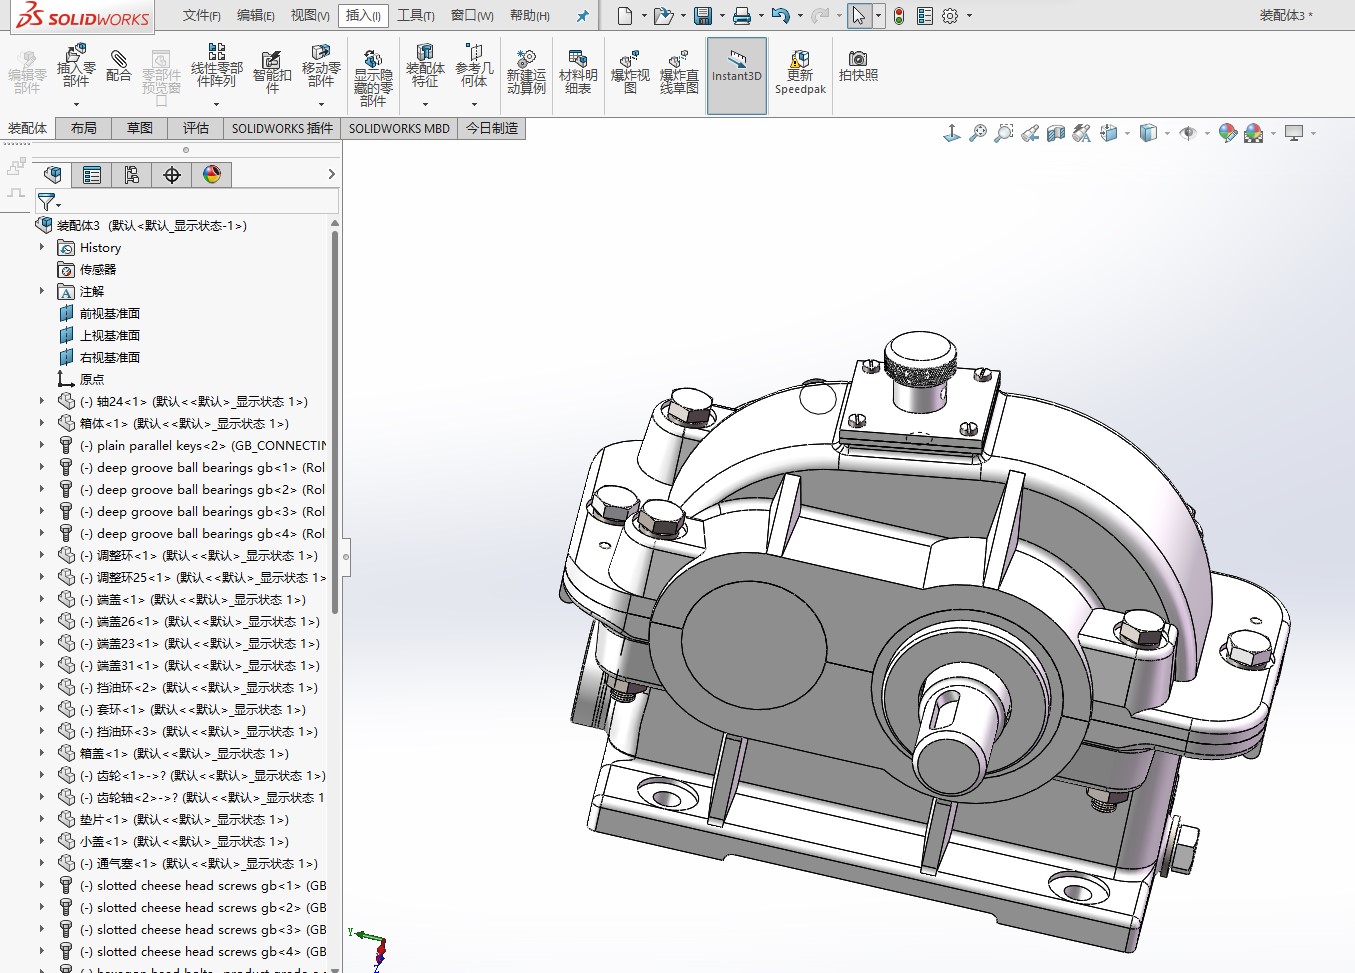Switch to the 草图 tab
The image size is (1355, 973).
click(140, 128)
